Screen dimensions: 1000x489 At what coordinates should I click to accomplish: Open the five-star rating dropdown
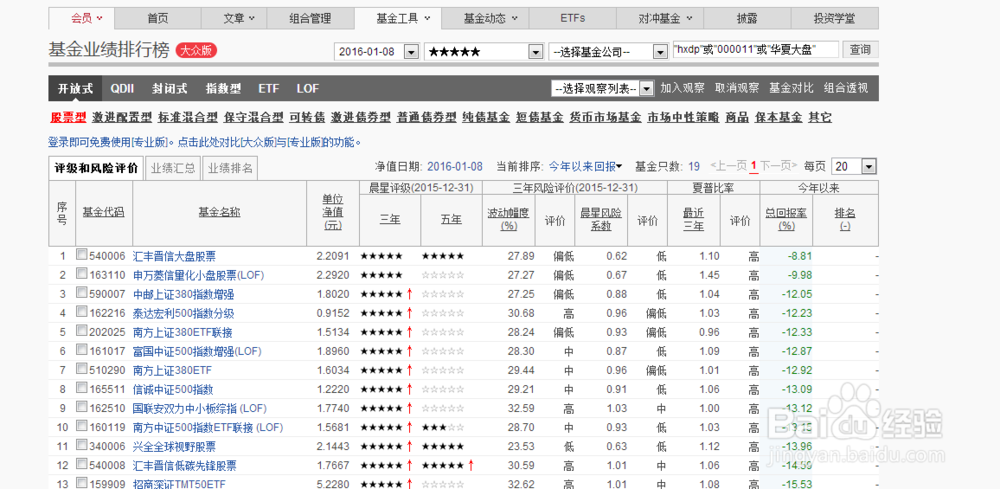pos(535,52)
